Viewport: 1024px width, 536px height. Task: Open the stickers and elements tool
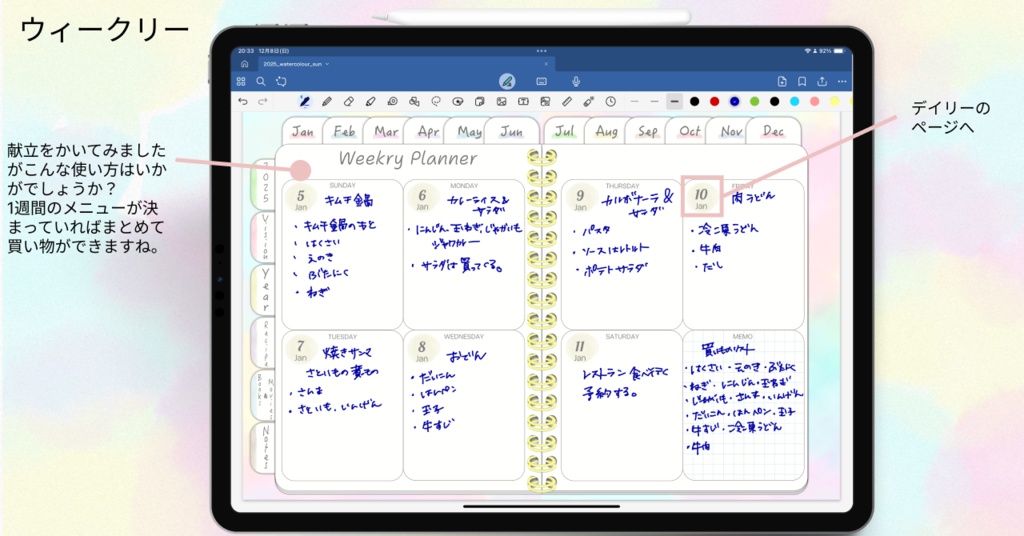pyautogui.click(x=458, y=102)
